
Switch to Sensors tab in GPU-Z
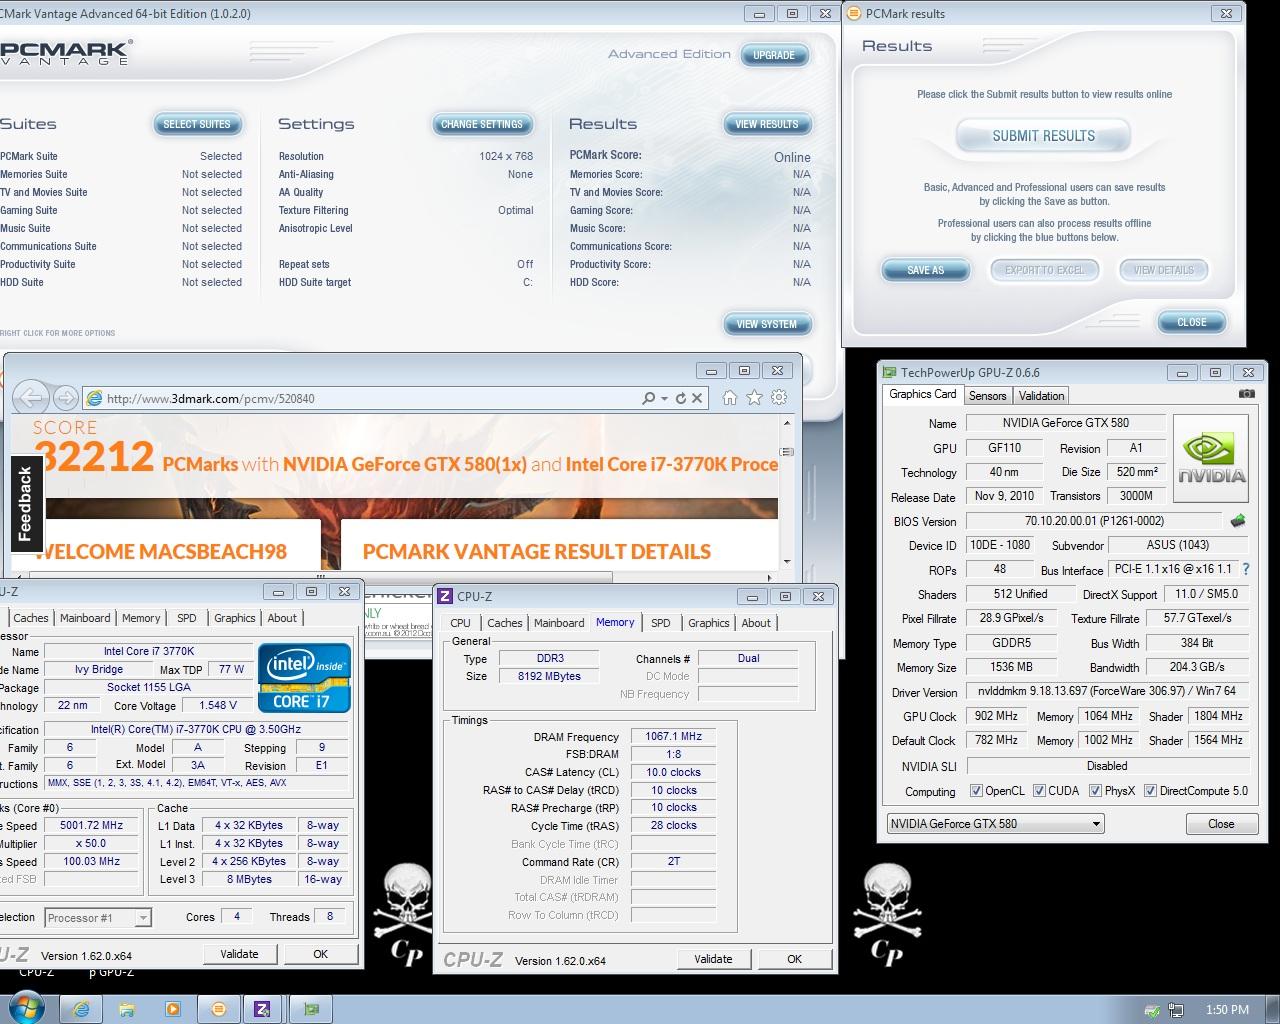pyautogui.click(x=987, y=396)
